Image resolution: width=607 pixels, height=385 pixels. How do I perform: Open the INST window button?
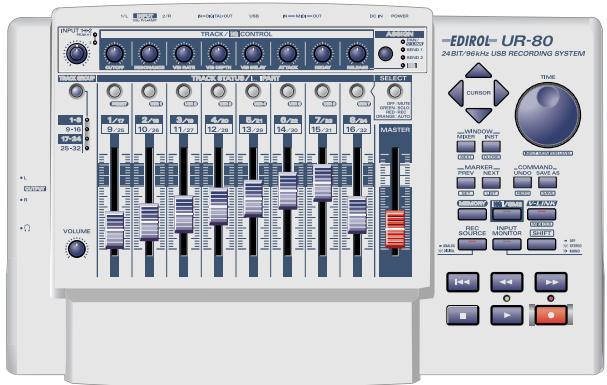click(491, 146)
